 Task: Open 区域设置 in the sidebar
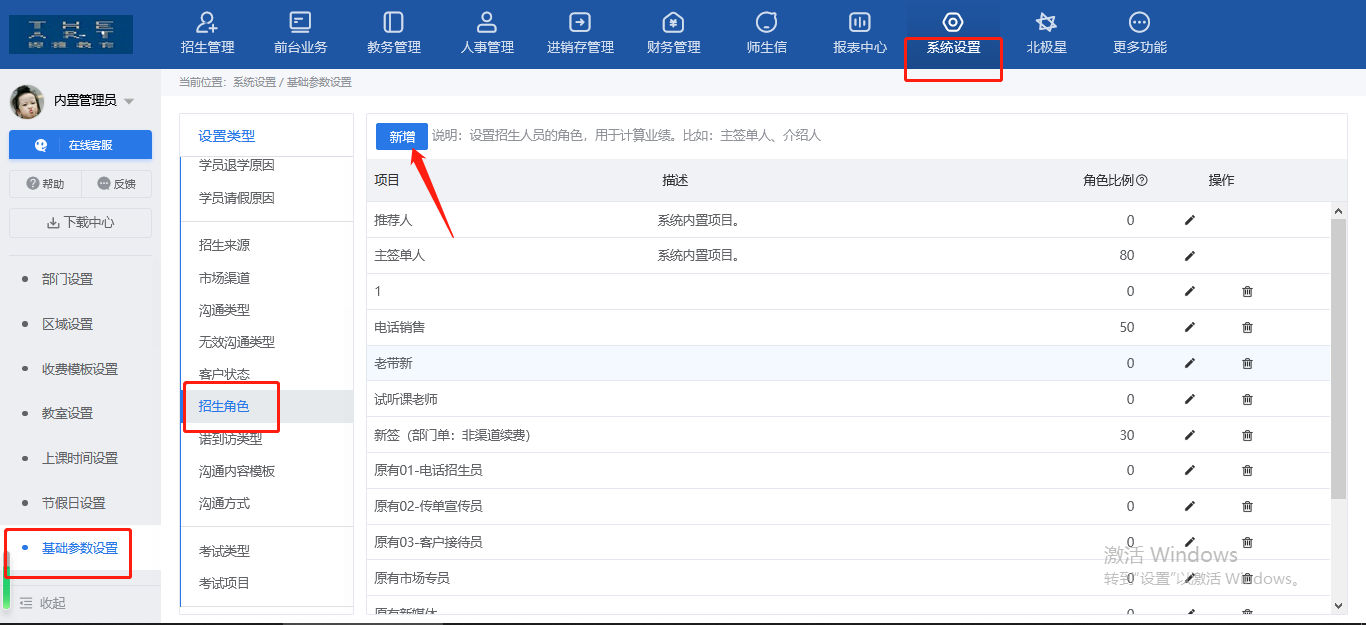67,324
